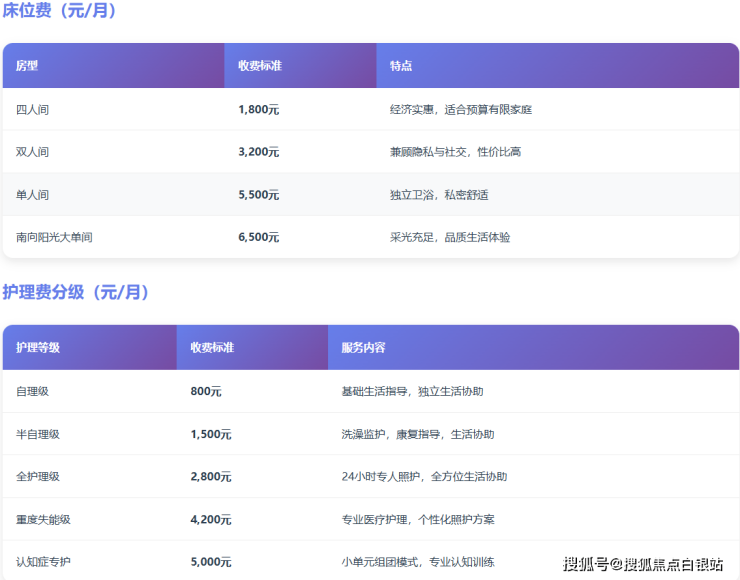Screen dimensions: 740x580
Task: Click the 服务内容 column header
Action: tap(363, 348)
